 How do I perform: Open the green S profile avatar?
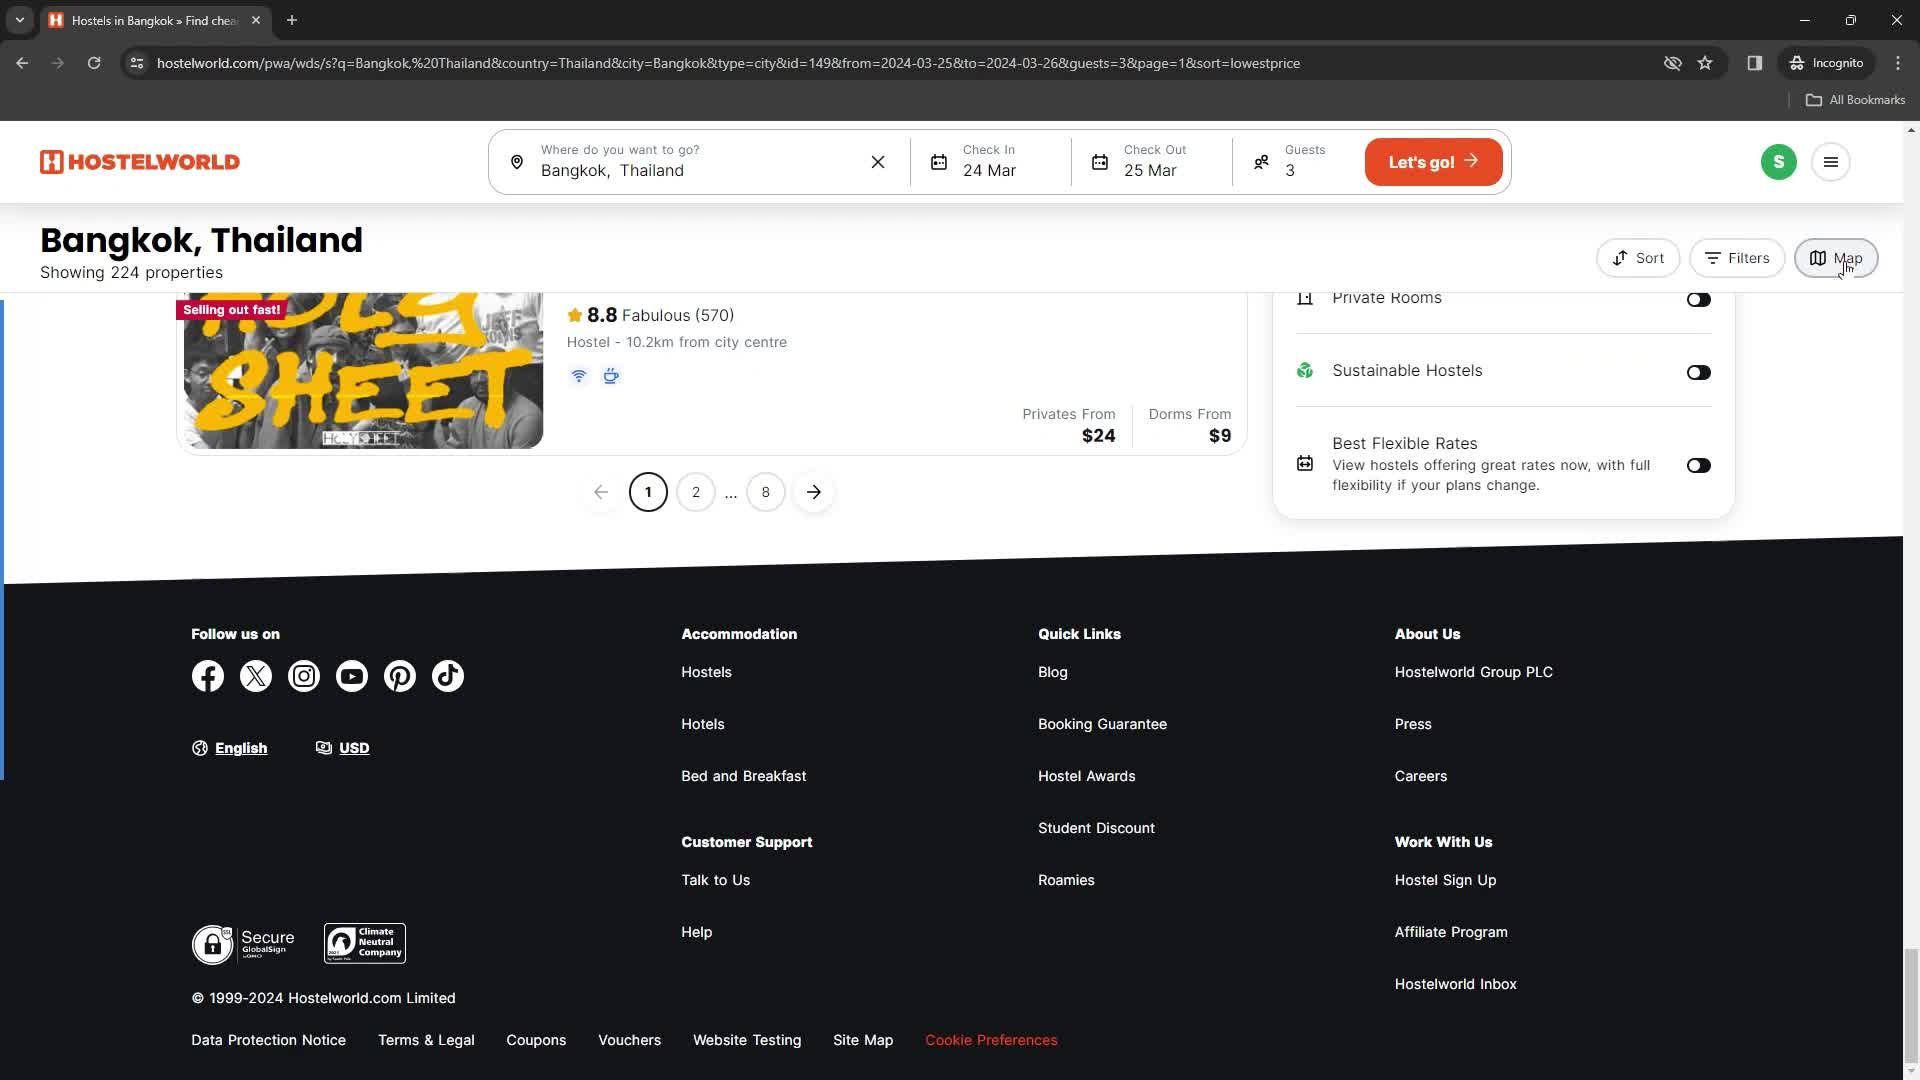point(1779,162)
